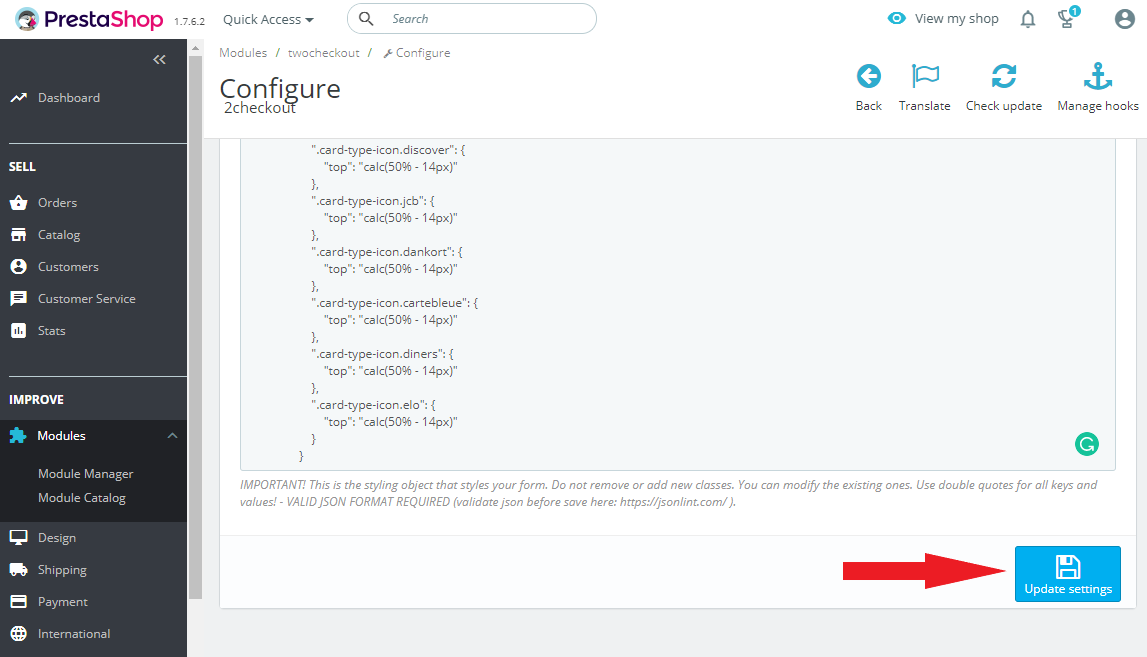Click the search magnifier icon

tap(366, 19)
